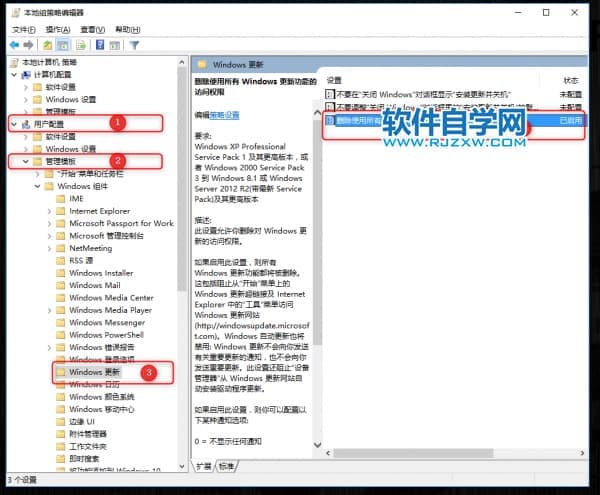Switch to the 标准 tab
Viewport: 600px width, 495px height.
pyautogui.click(x=227, y=467)
